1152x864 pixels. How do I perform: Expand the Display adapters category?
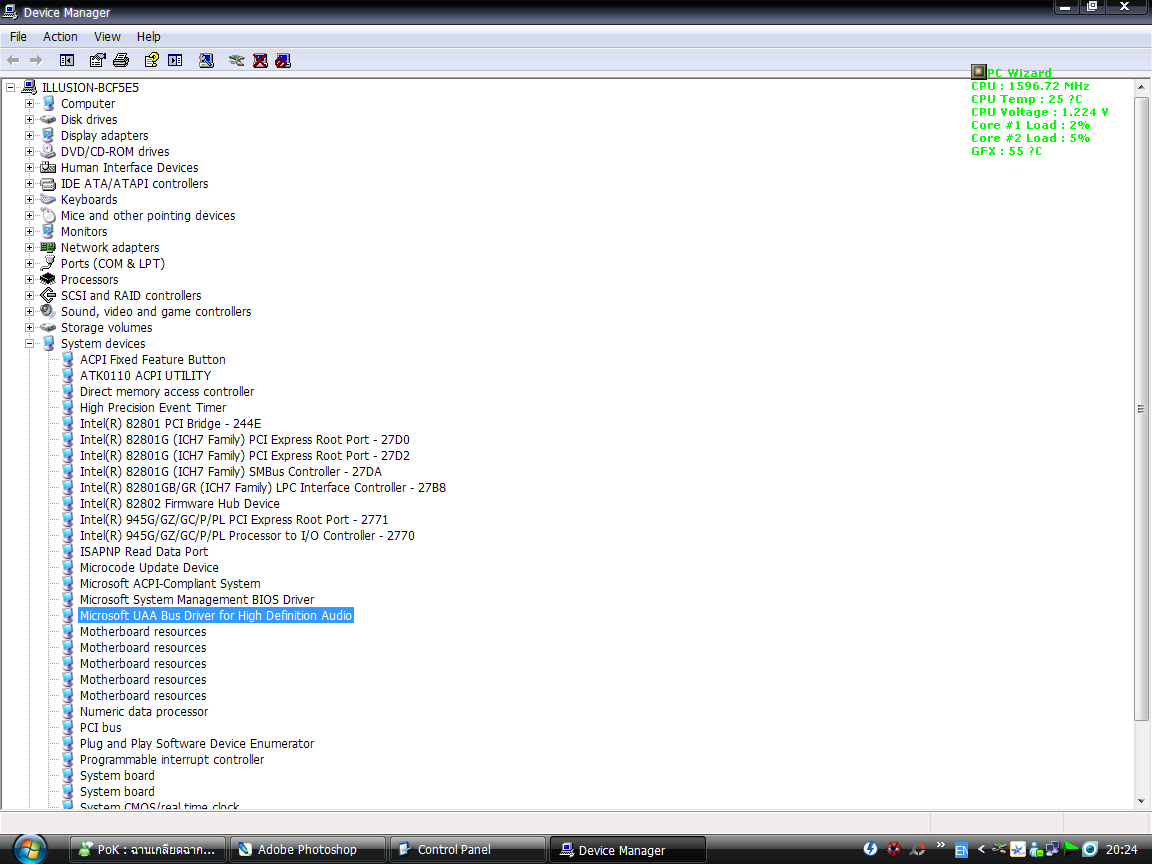(30, 136)
